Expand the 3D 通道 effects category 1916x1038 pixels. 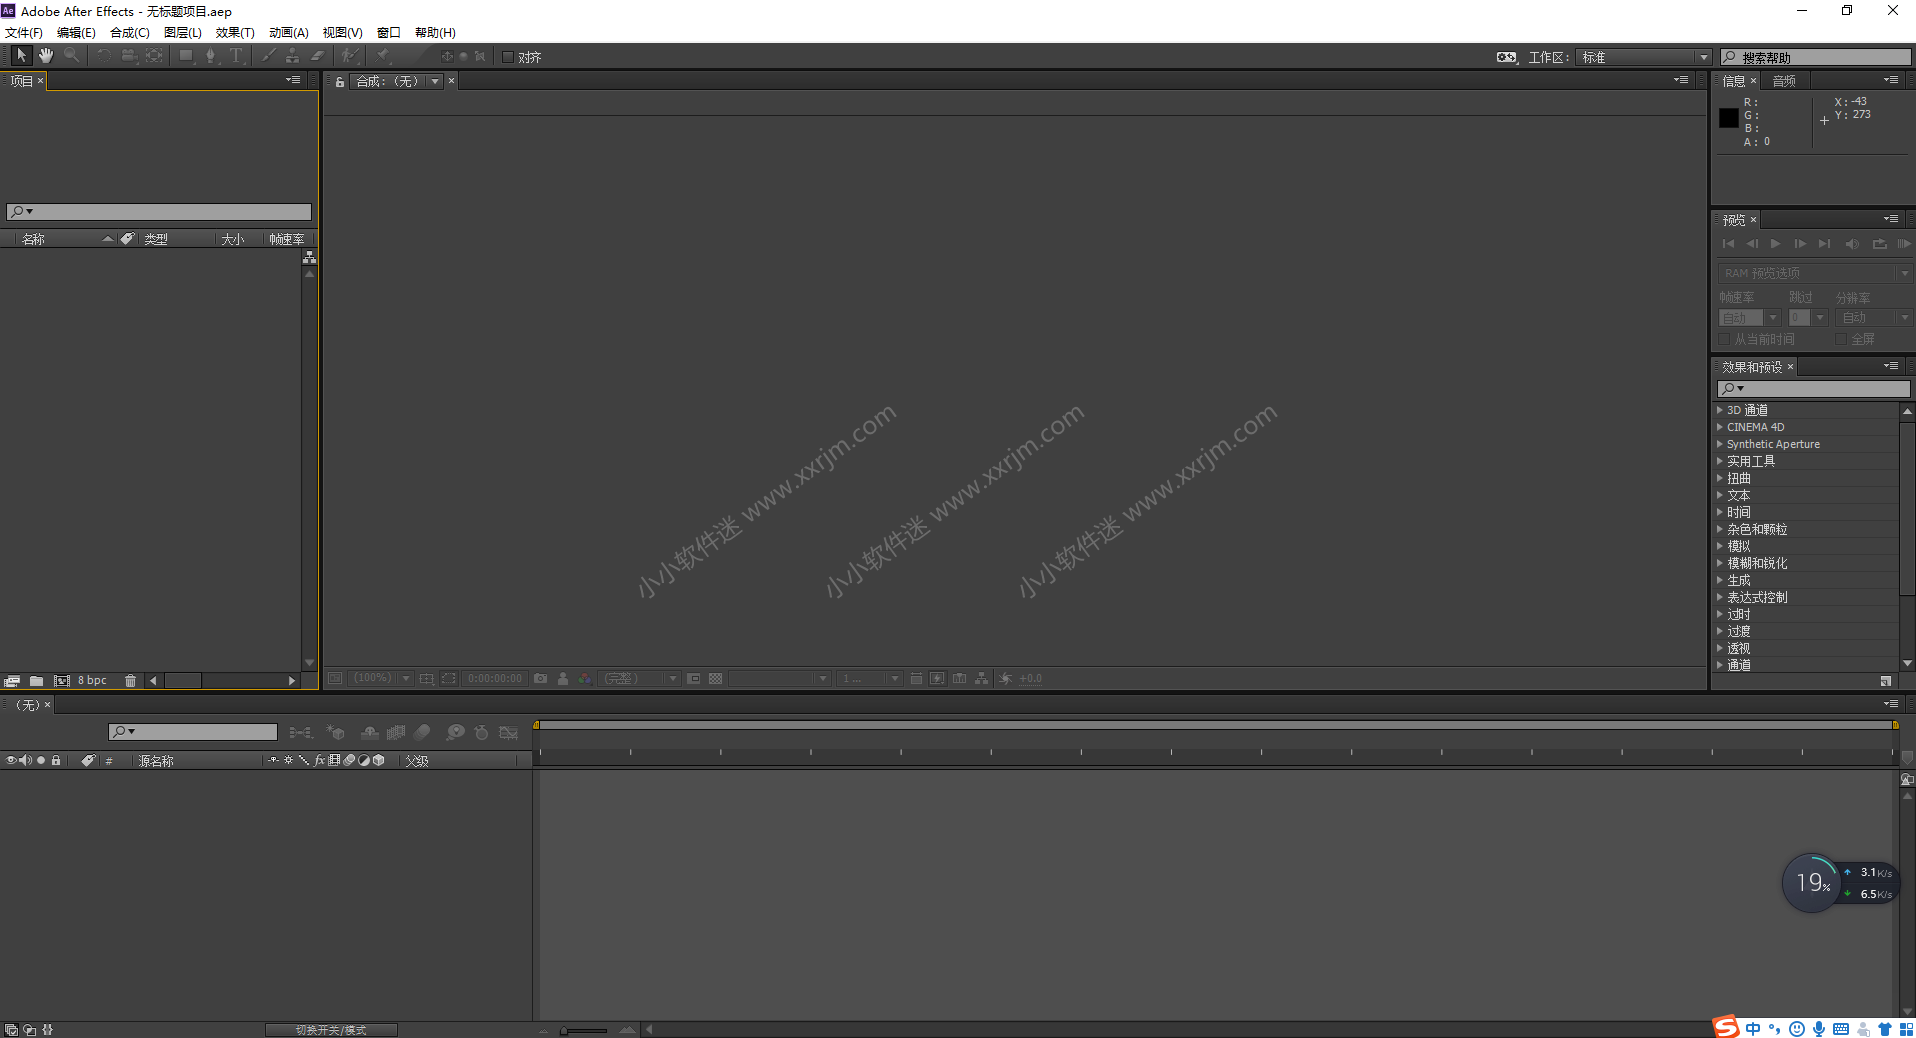pos(1720,410)
